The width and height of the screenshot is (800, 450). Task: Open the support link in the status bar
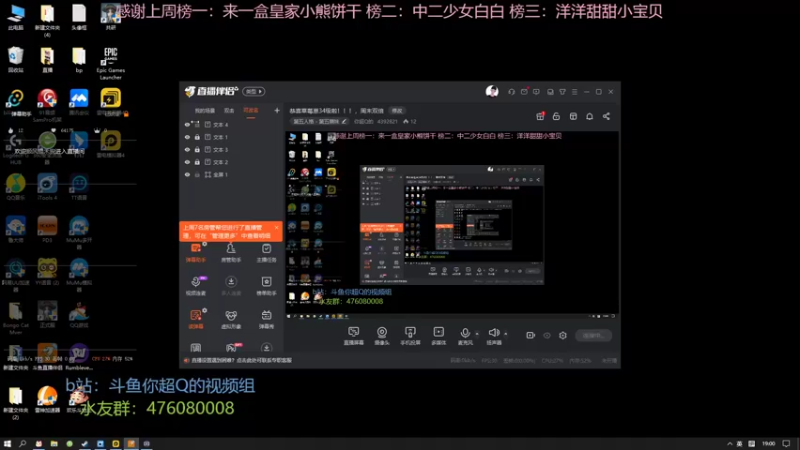(241, 360)
